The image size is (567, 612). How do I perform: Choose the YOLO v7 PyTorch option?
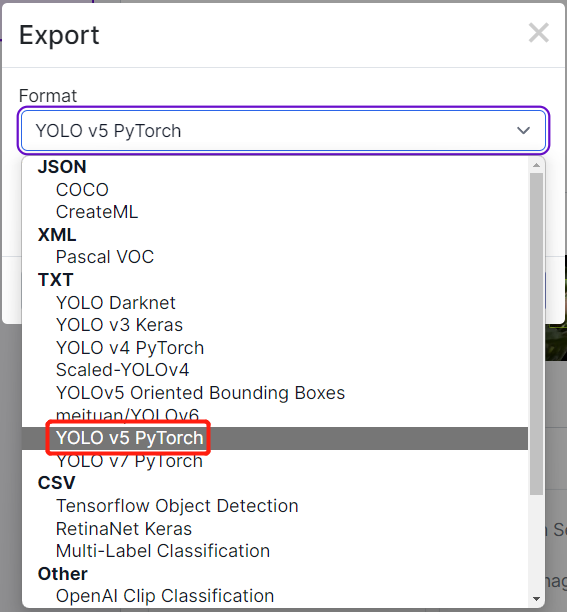275,461
